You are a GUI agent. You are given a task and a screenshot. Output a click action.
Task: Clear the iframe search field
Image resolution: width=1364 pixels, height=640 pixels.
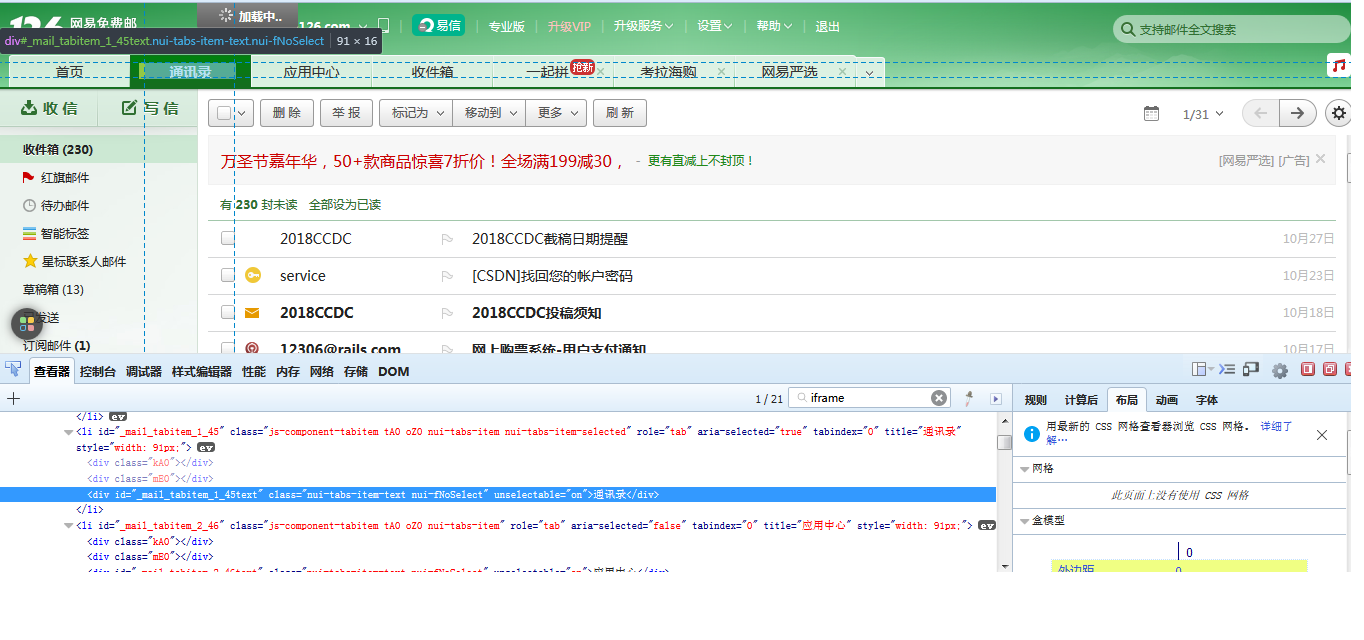pos(938,398)
